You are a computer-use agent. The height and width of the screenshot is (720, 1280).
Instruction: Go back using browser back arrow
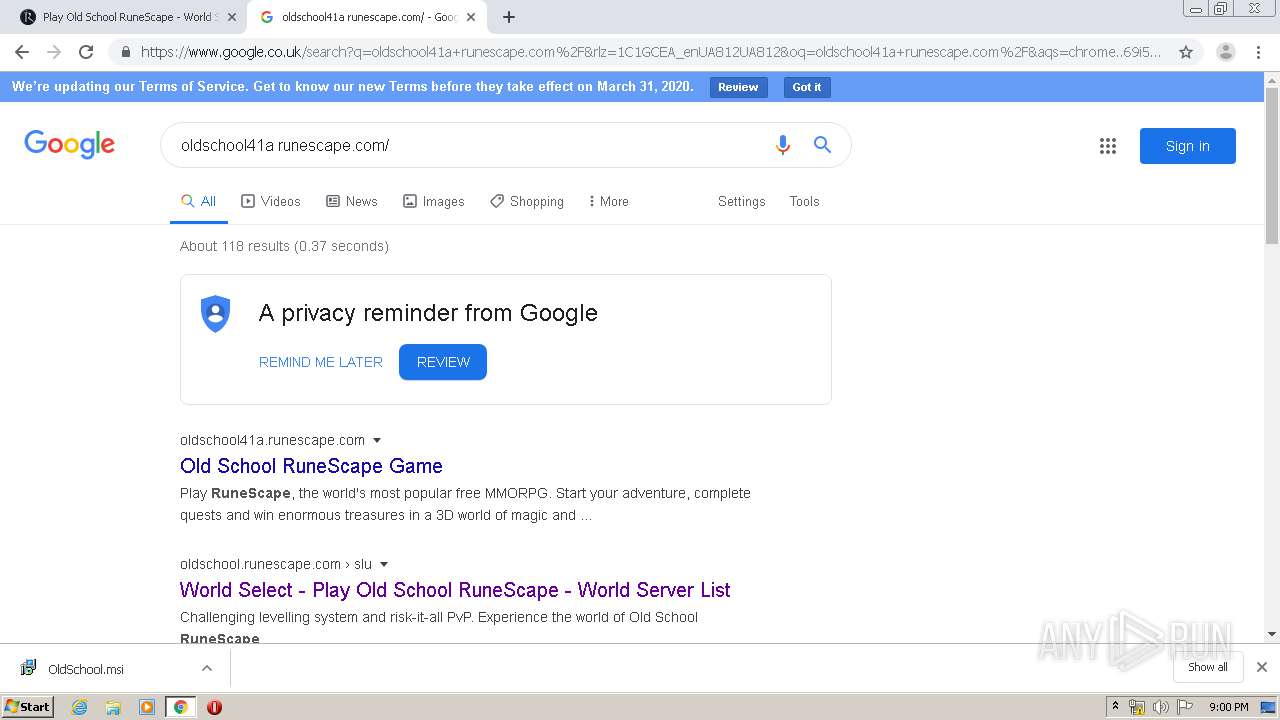click(22, 52)
